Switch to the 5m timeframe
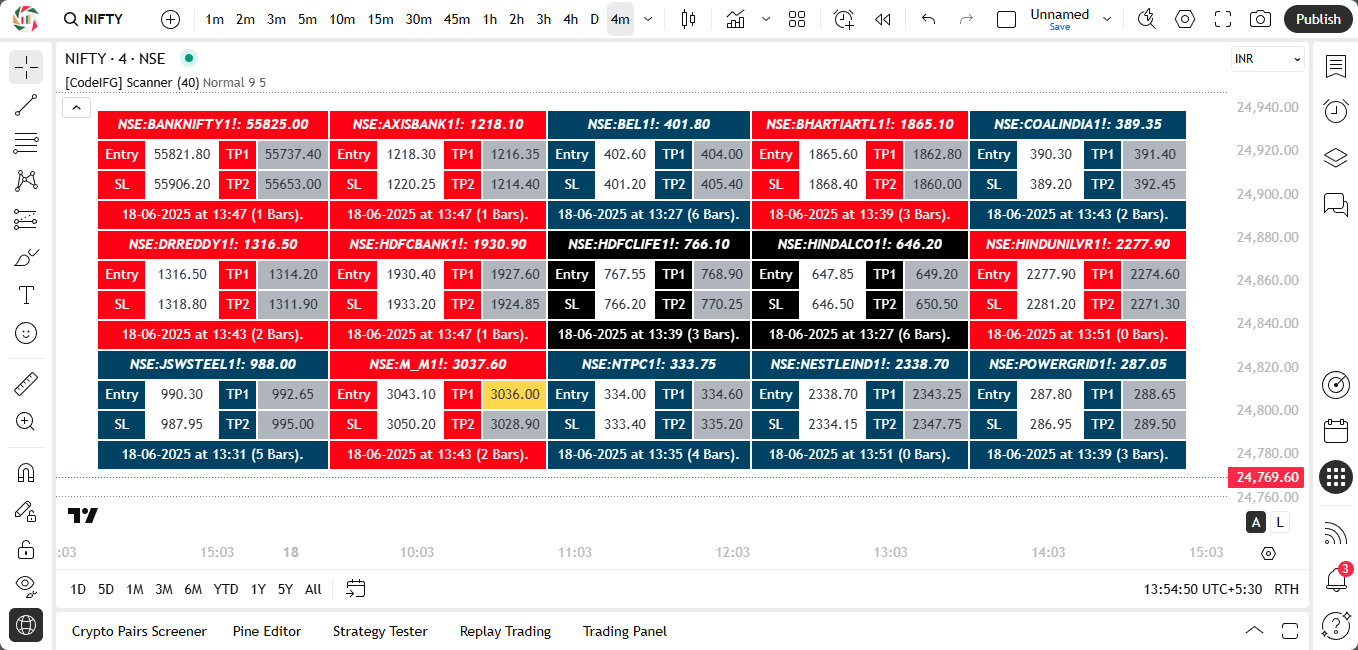Screen dimensions: 1358x650 click(307, 19)
